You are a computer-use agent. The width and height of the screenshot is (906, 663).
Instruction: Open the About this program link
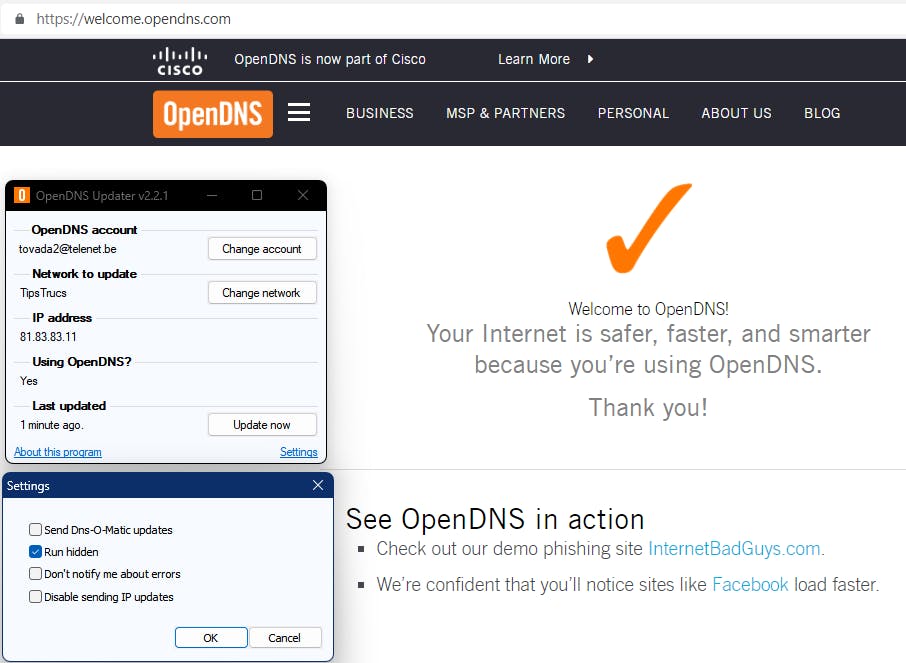[x=58, y=452]
